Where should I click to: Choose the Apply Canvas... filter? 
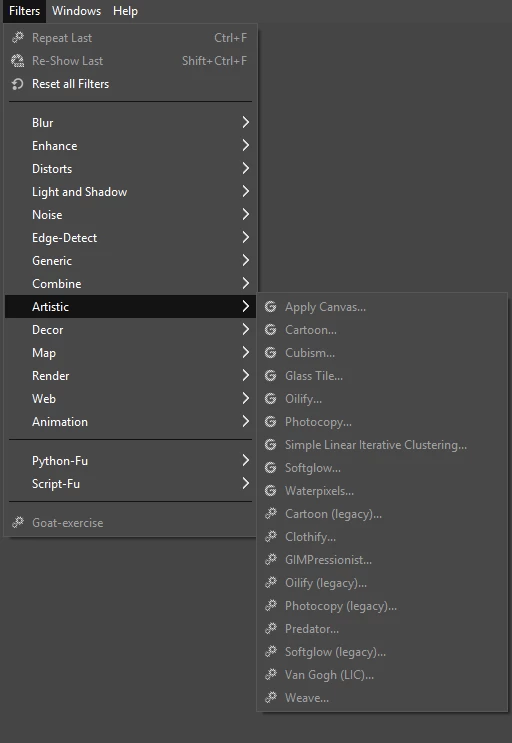(x=382, y=307)
